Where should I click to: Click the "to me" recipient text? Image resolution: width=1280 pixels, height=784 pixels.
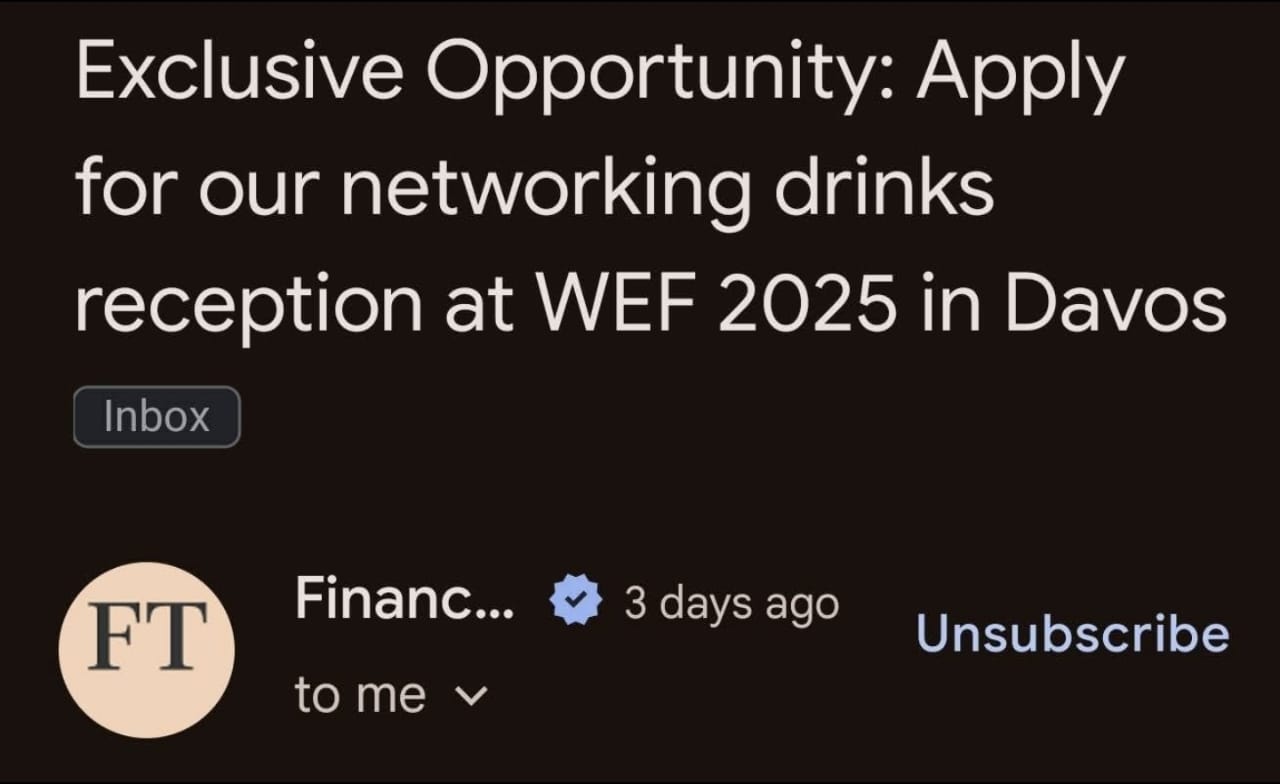[x=360, y=695]
